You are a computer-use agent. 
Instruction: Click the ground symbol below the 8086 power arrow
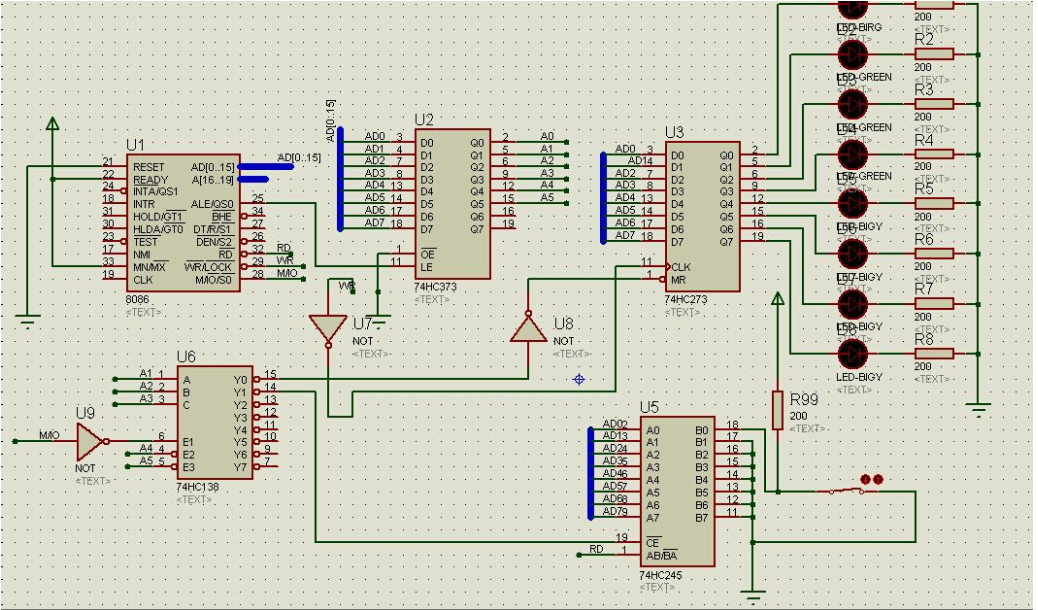pyautogui.click(x=28, y=319)
